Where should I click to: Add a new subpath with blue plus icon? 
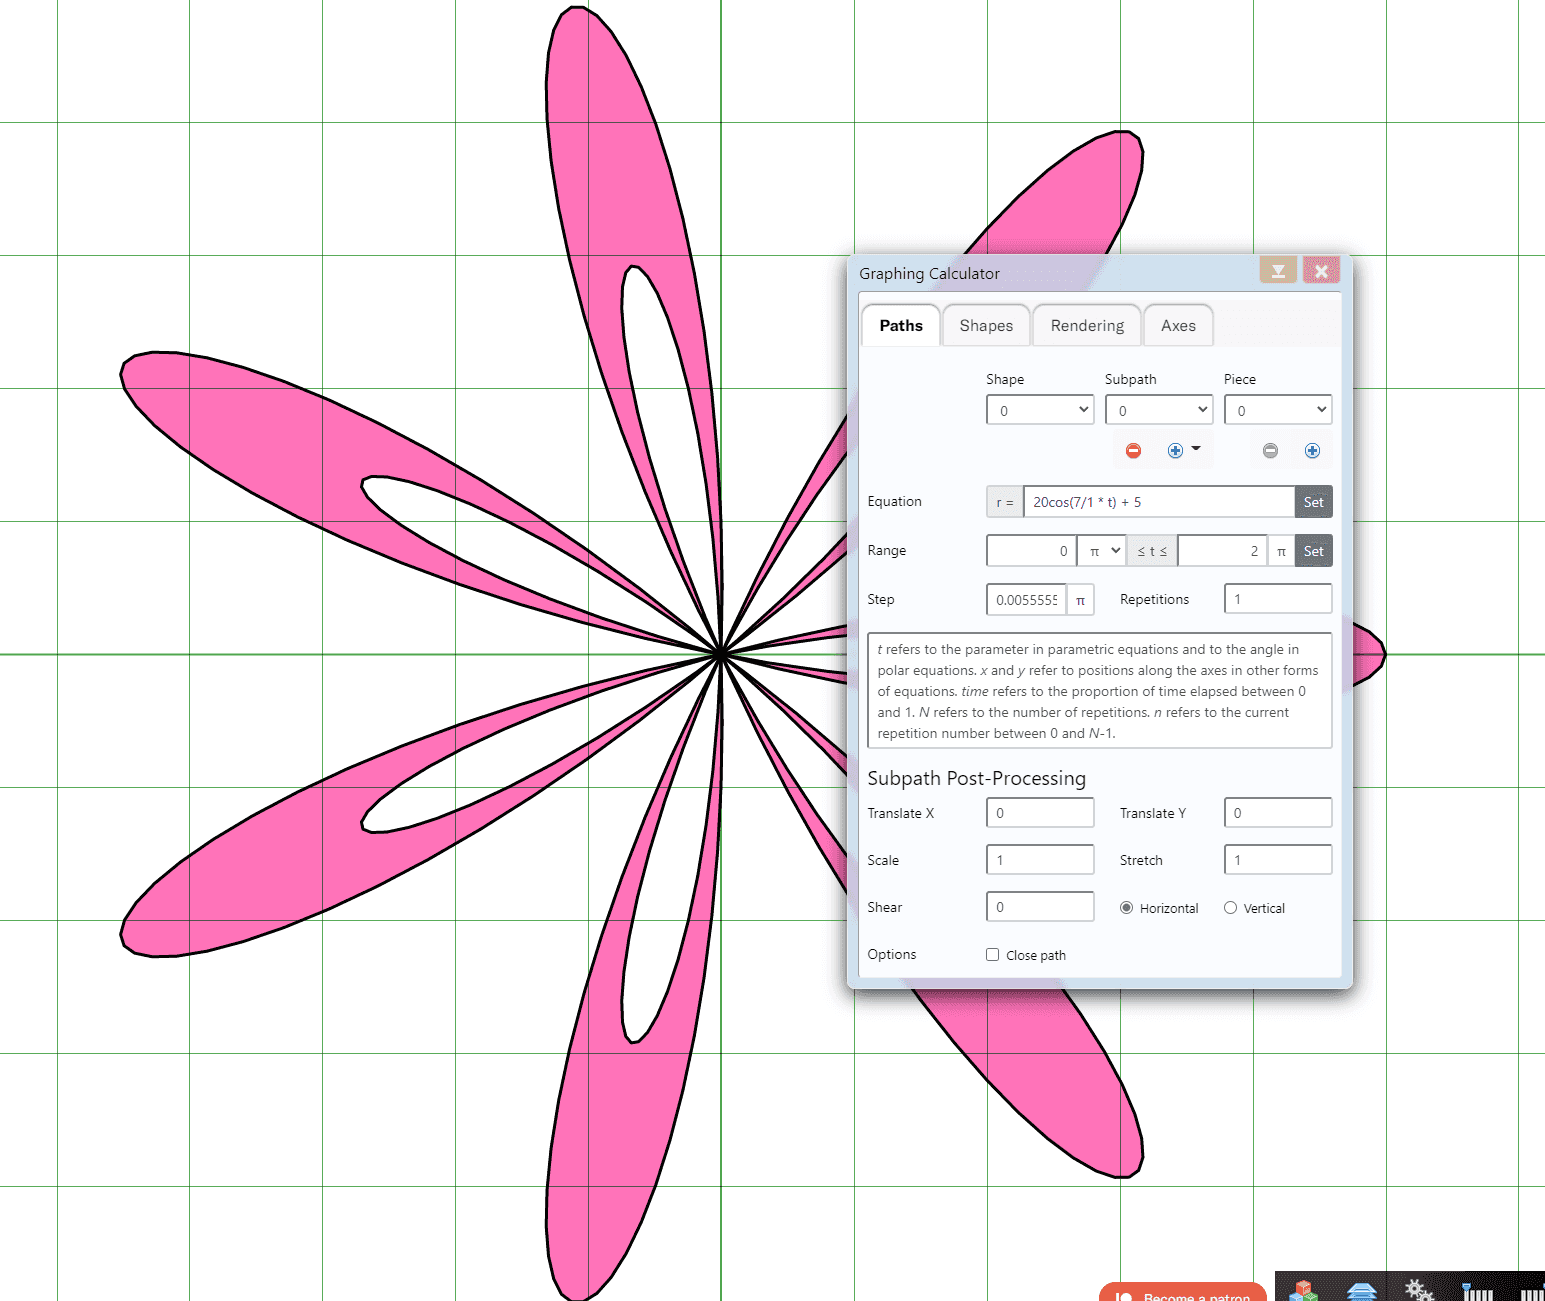point(1175,450)
